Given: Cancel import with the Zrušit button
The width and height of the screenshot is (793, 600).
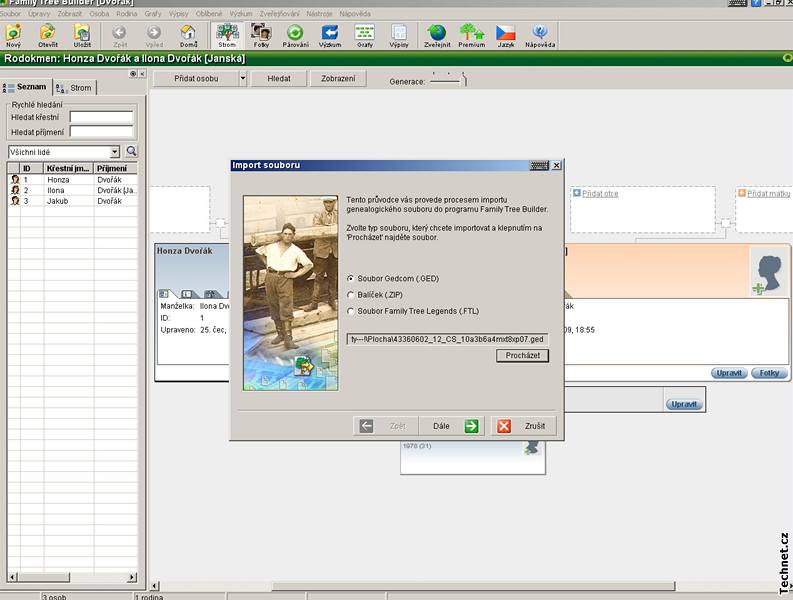Looking at the screenshot, I should [x=524, y=426].
